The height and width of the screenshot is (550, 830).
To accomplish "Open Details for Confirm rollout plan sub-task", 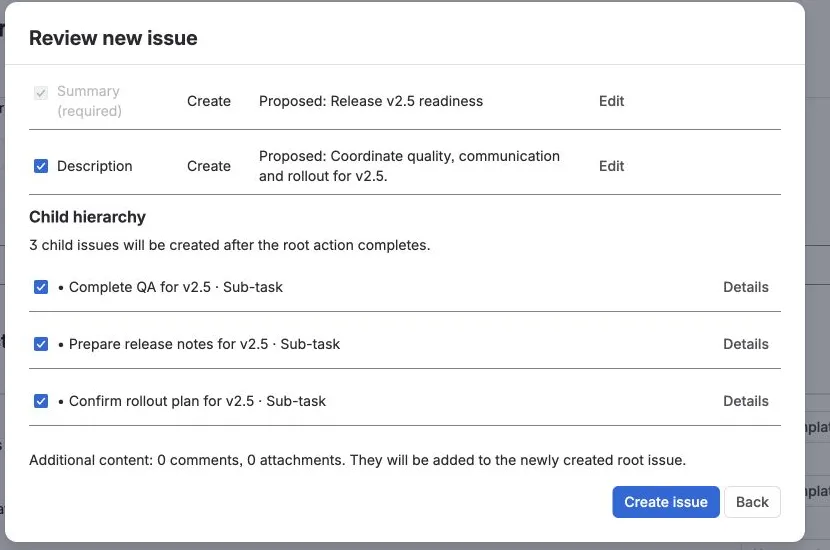I will pos(745,401).
